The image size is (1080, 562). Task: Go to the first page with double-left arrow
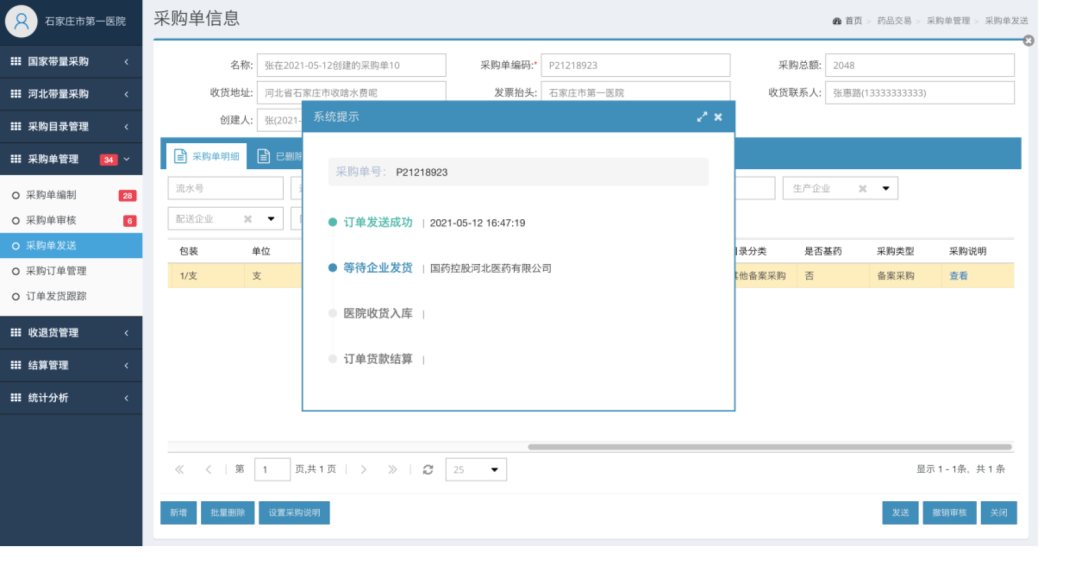coord(180,469)
